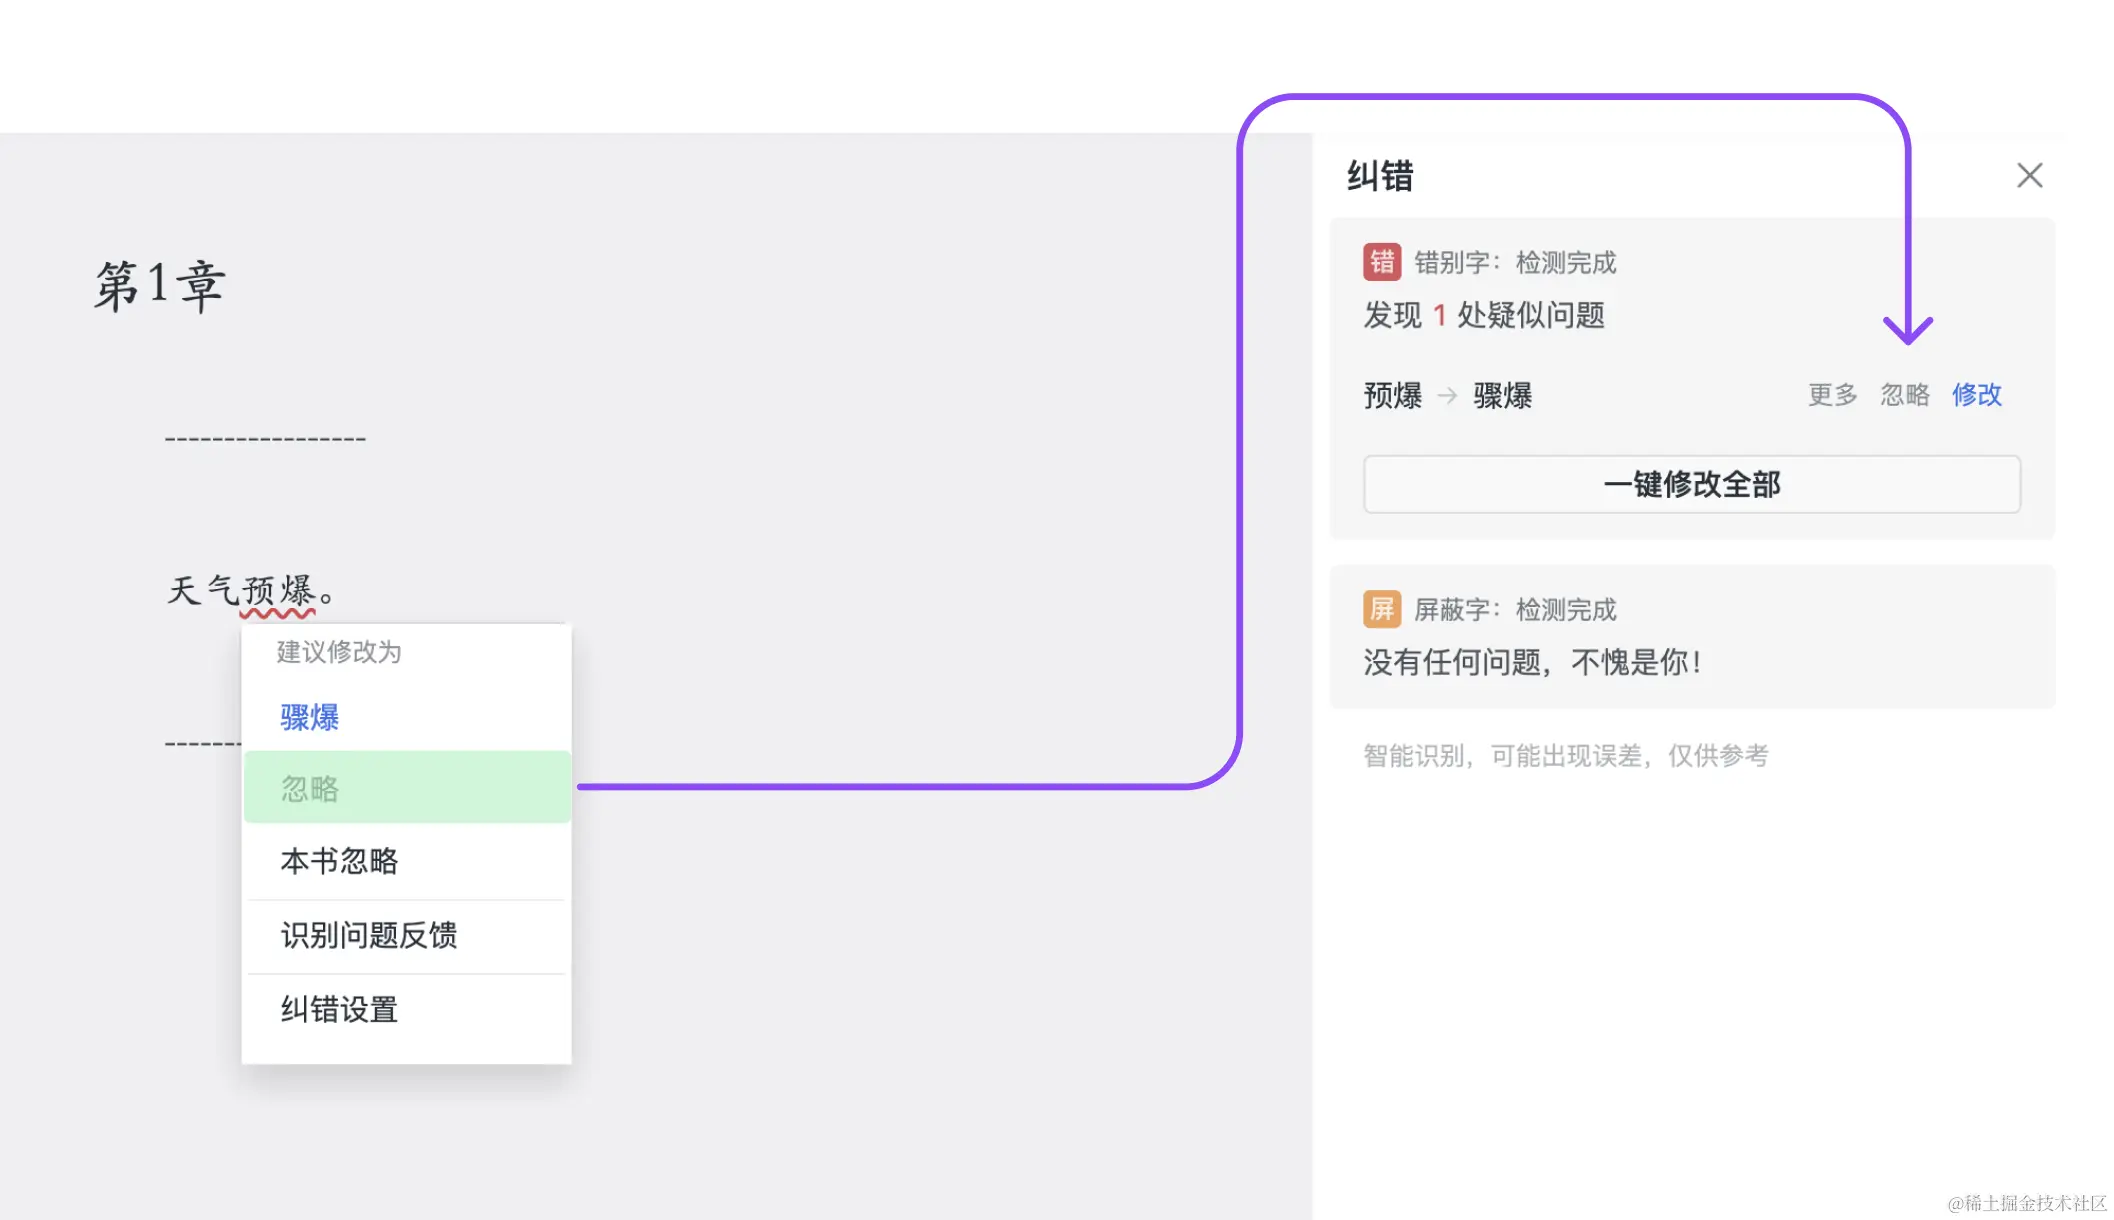
Task: Click the 纠错 panel title
Action: [1380, 177]
